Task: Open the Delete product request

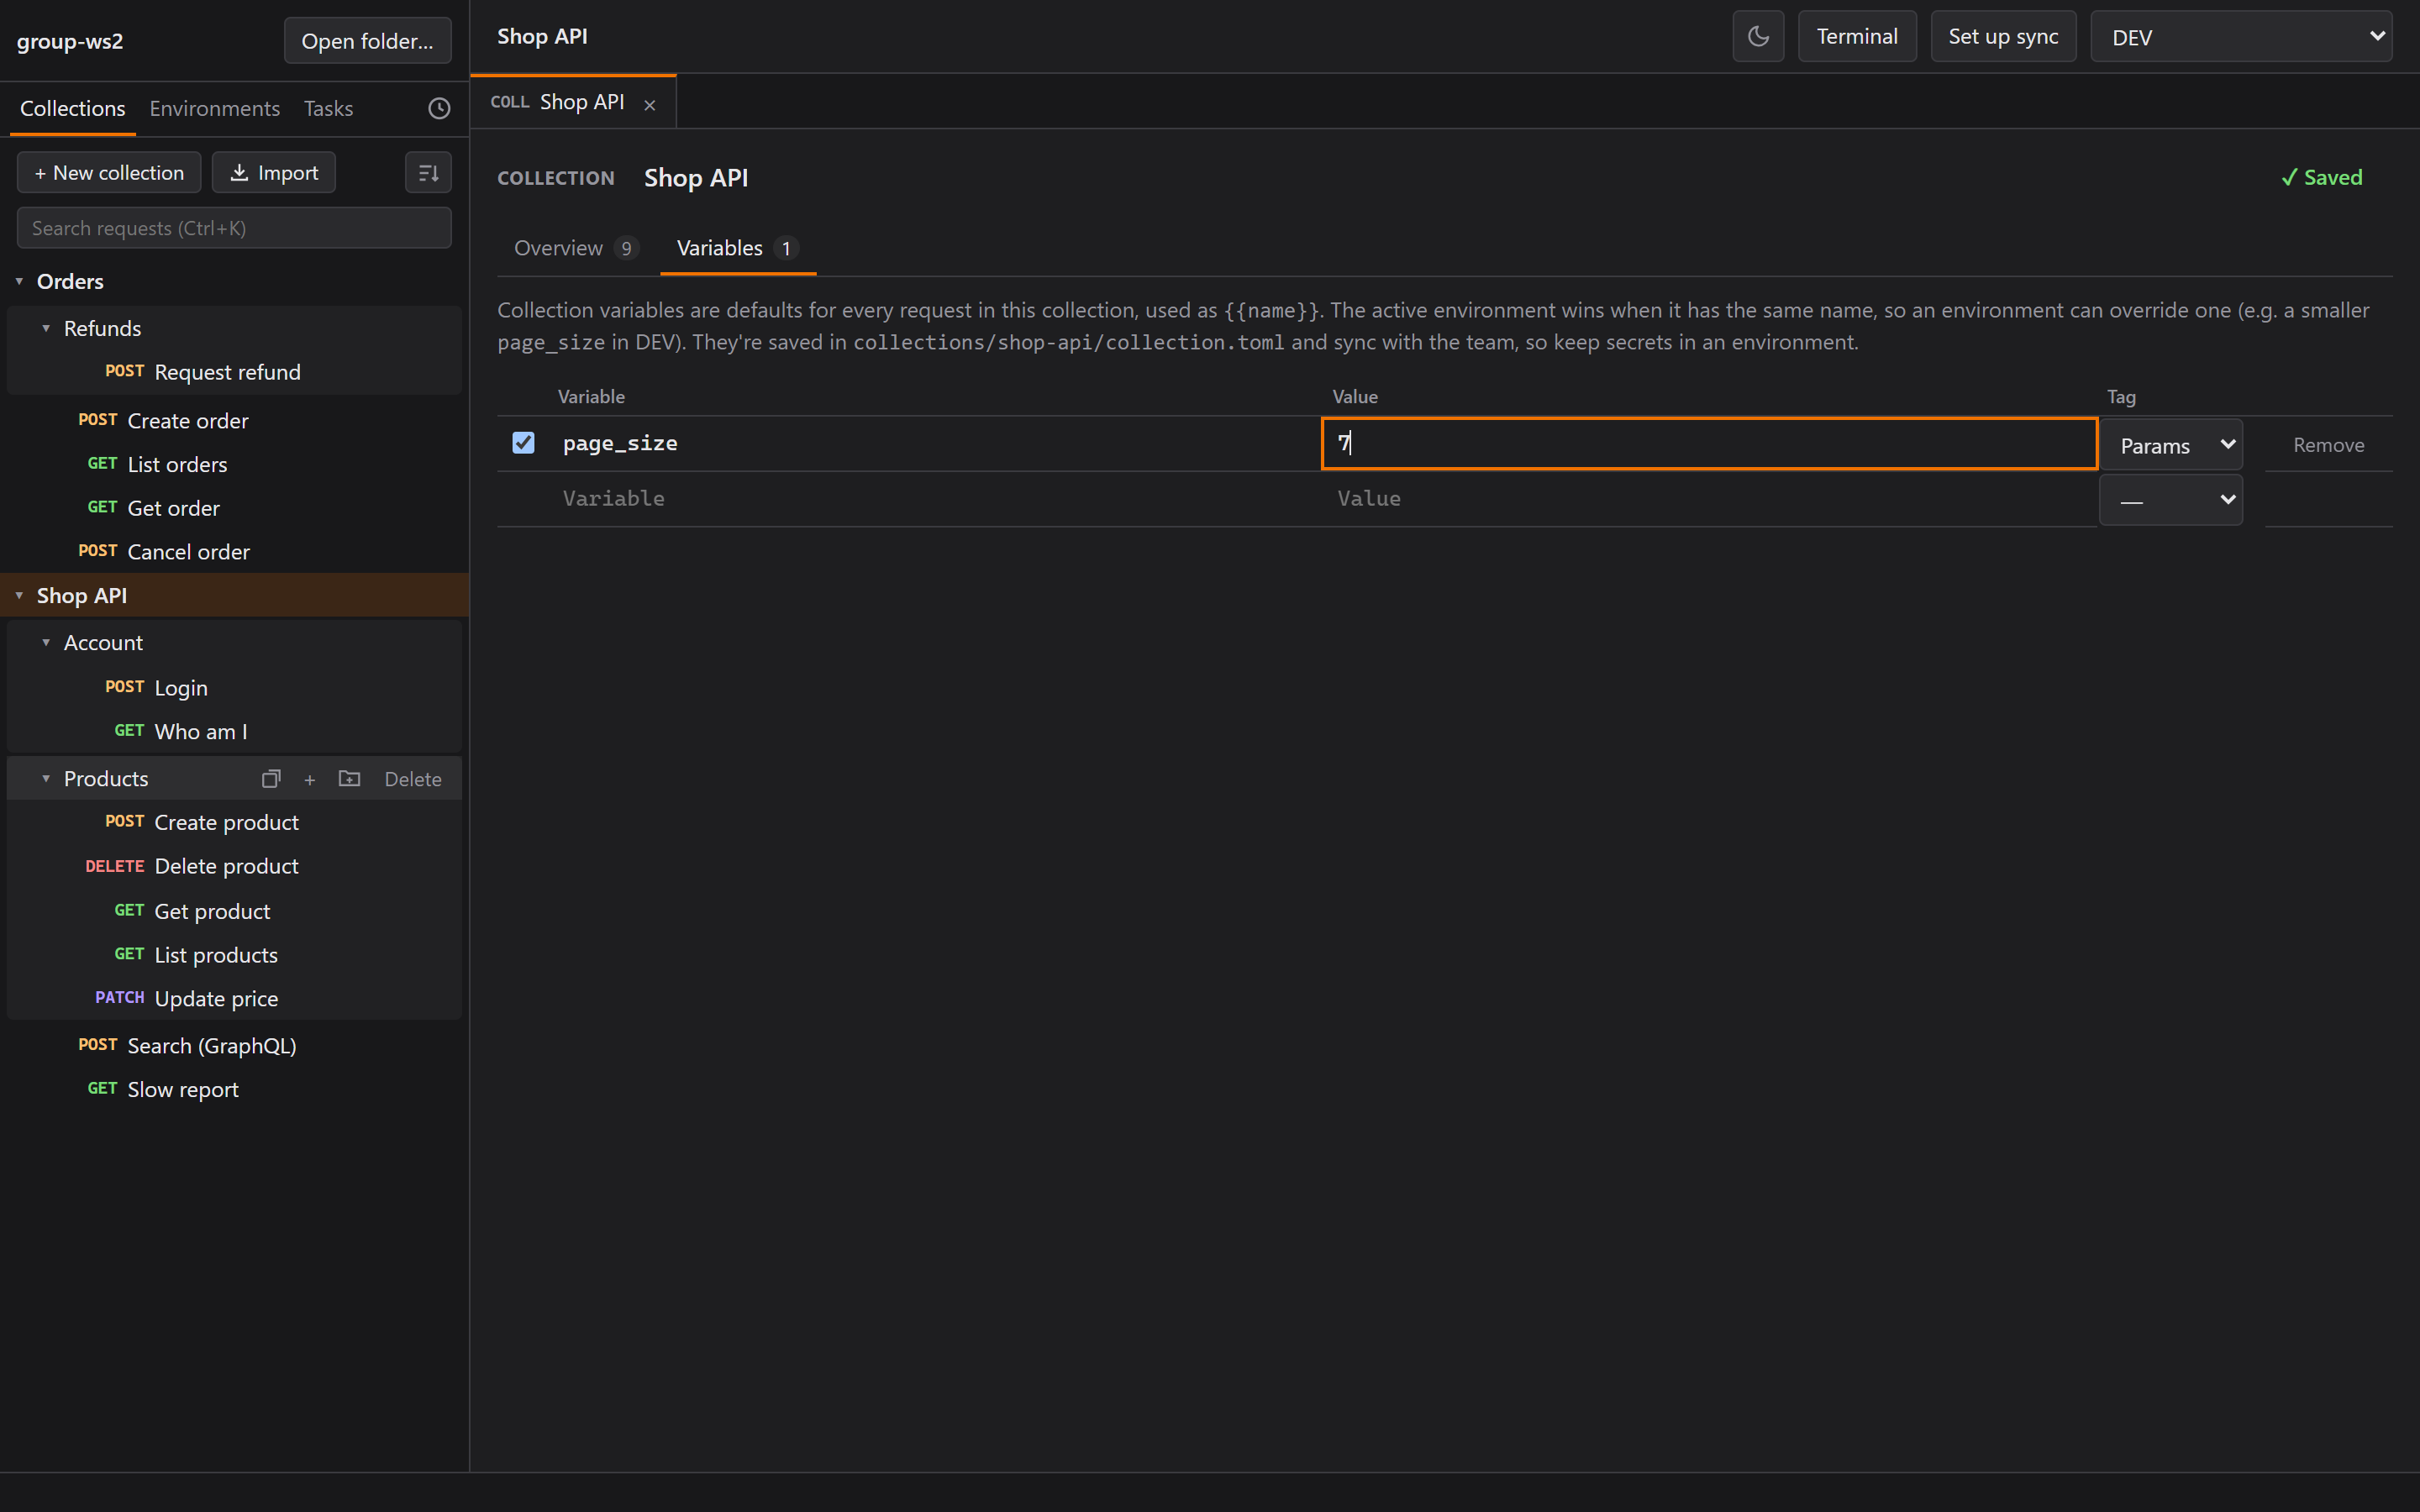Action: tap(235, 866)
